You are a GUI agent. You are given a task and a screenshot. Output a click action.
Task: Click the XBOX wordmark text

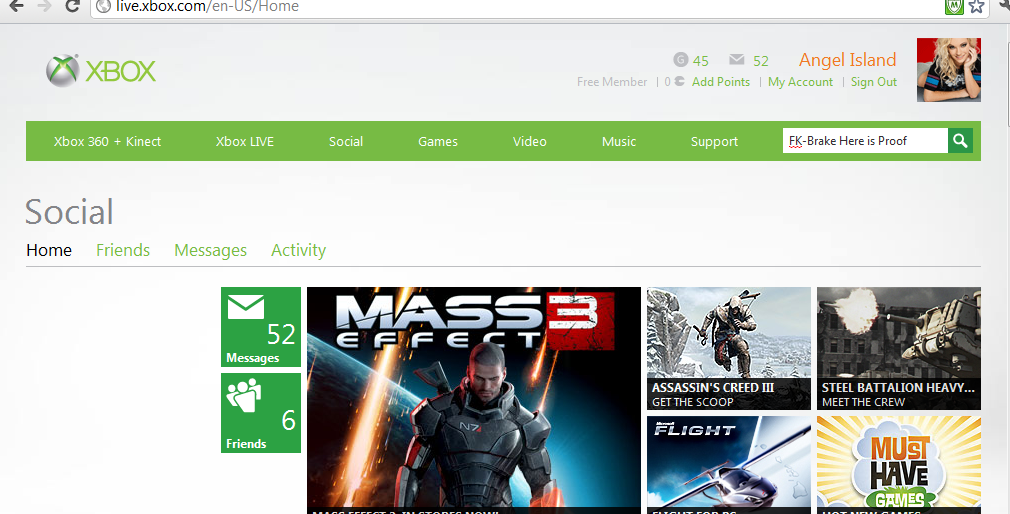pos(120,71)
